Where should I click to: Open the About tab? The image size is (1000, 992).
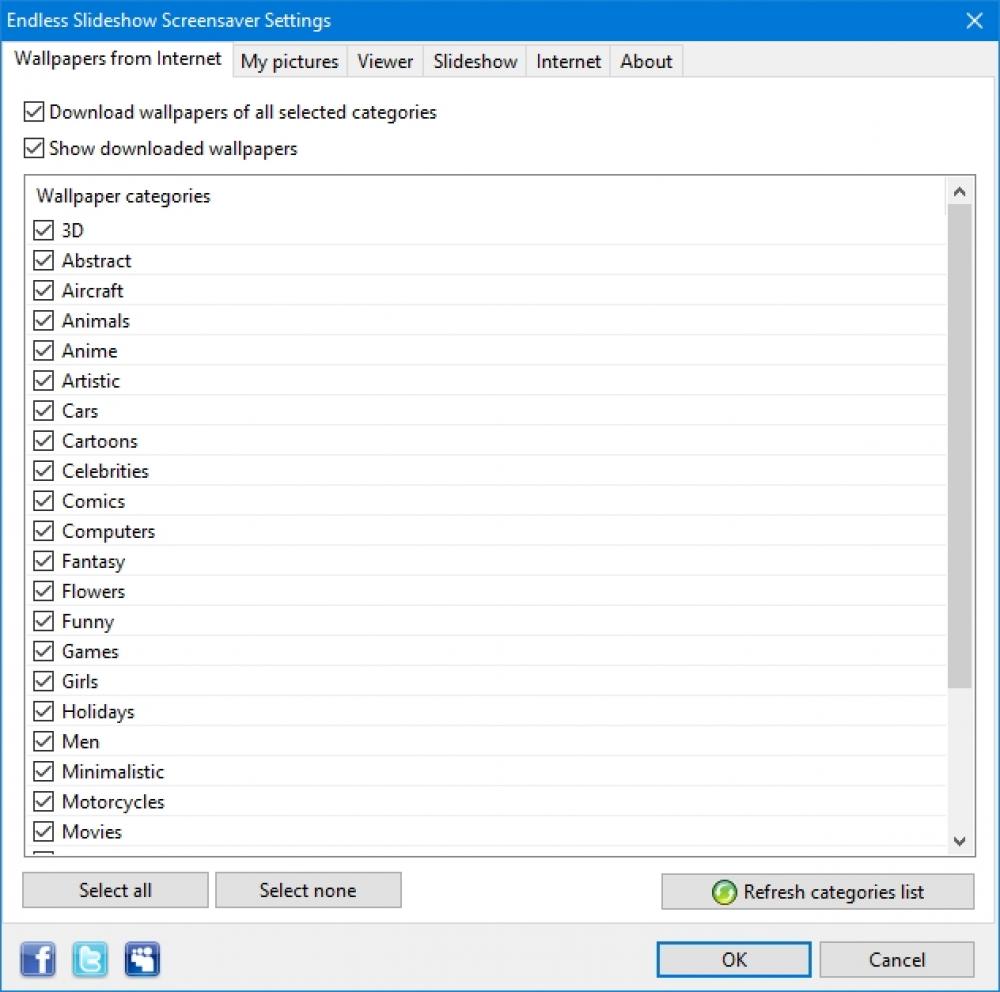coord(645,61)
